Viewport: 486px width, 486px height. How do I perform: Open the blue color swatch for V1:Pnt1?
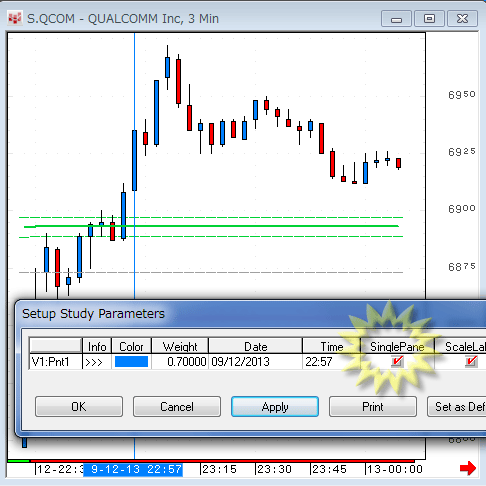coord(131,362)
